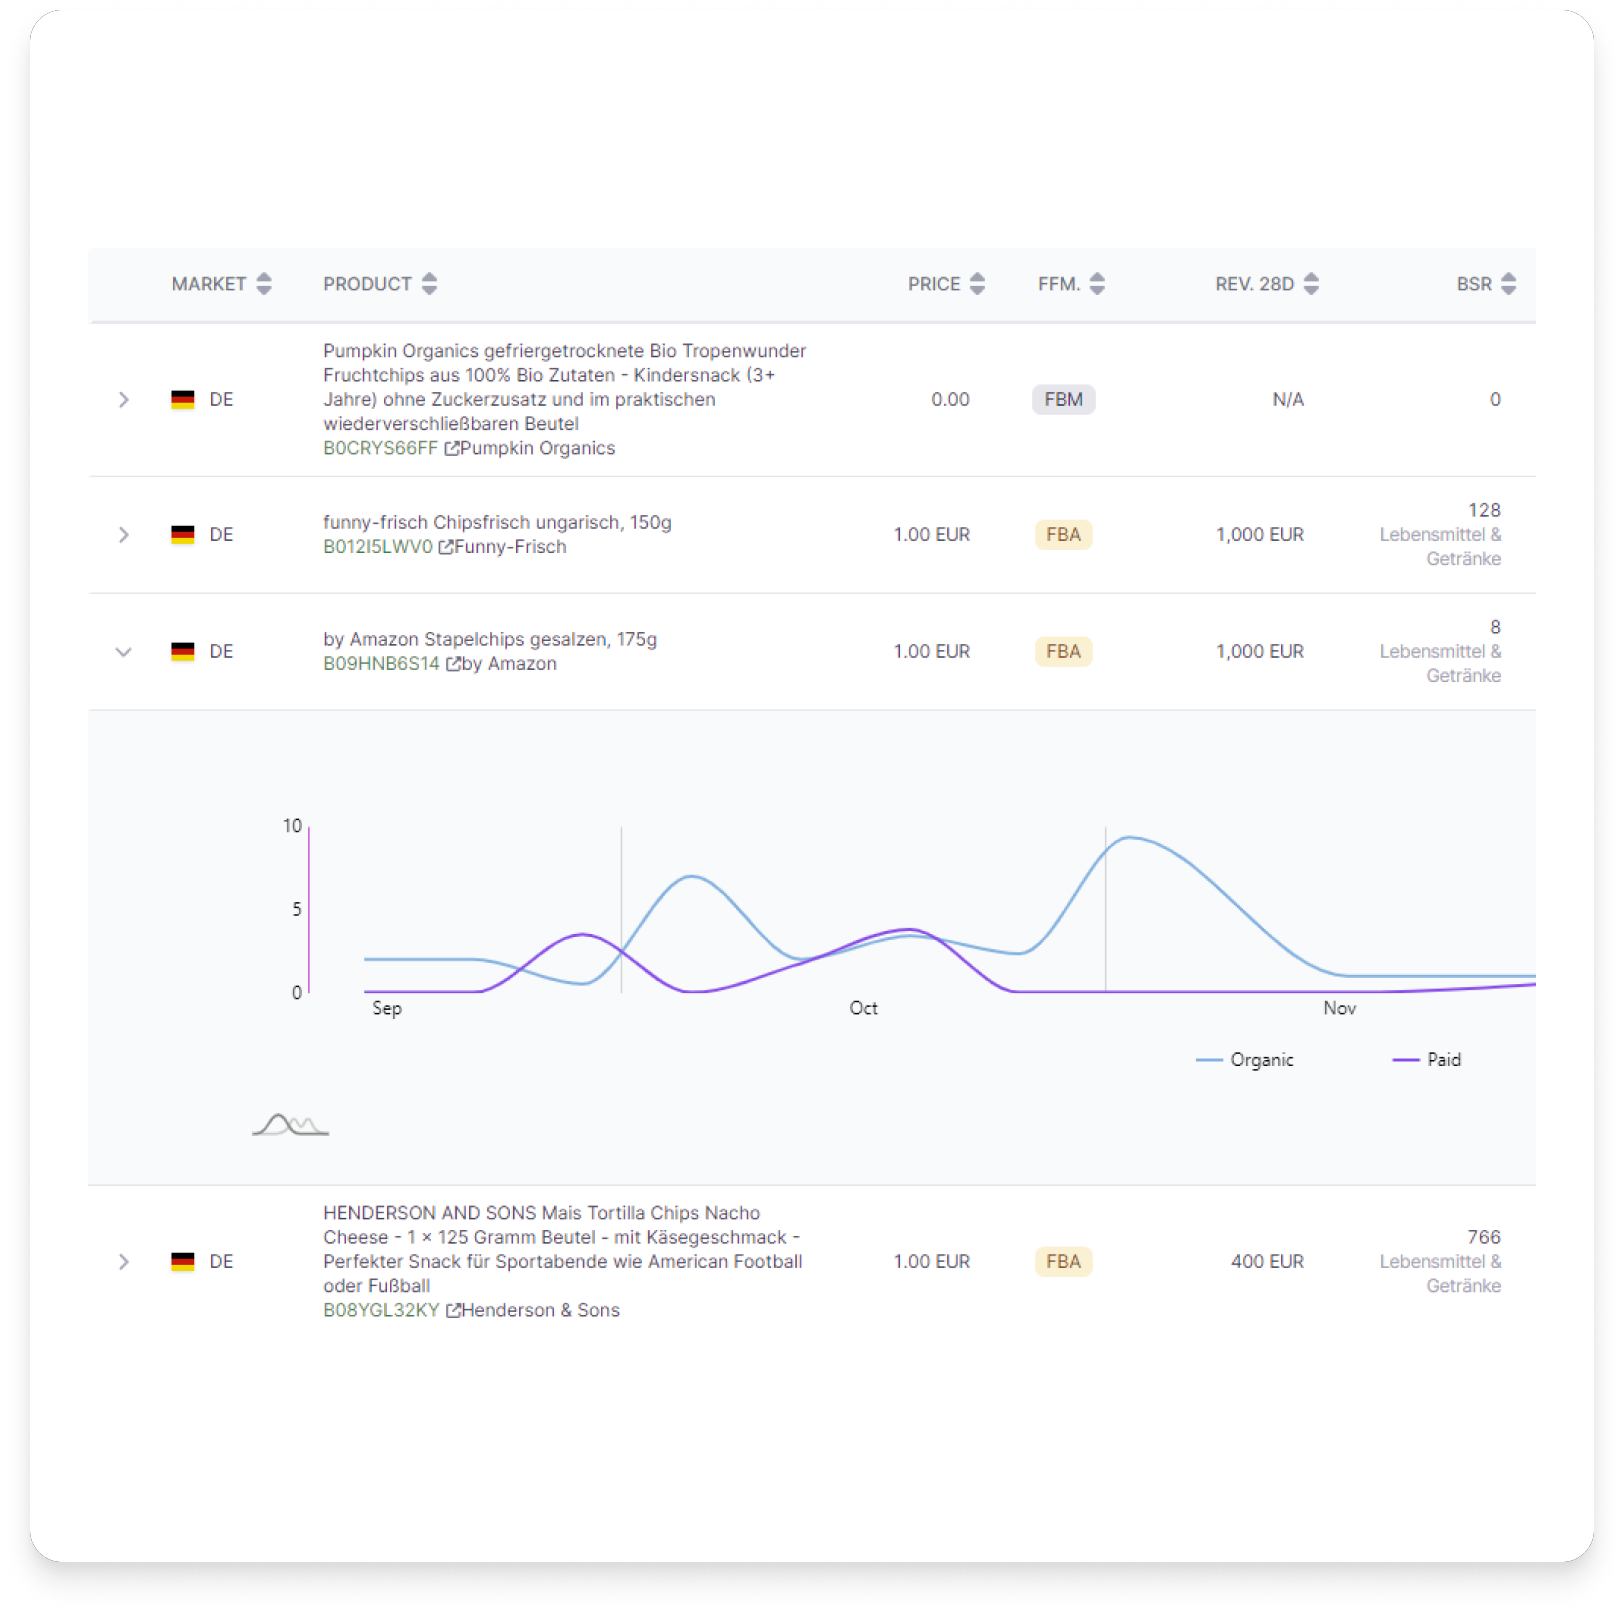Click the 0.00 price cell
Viewport: 1624px width, 1612px height.
point(950,400)
